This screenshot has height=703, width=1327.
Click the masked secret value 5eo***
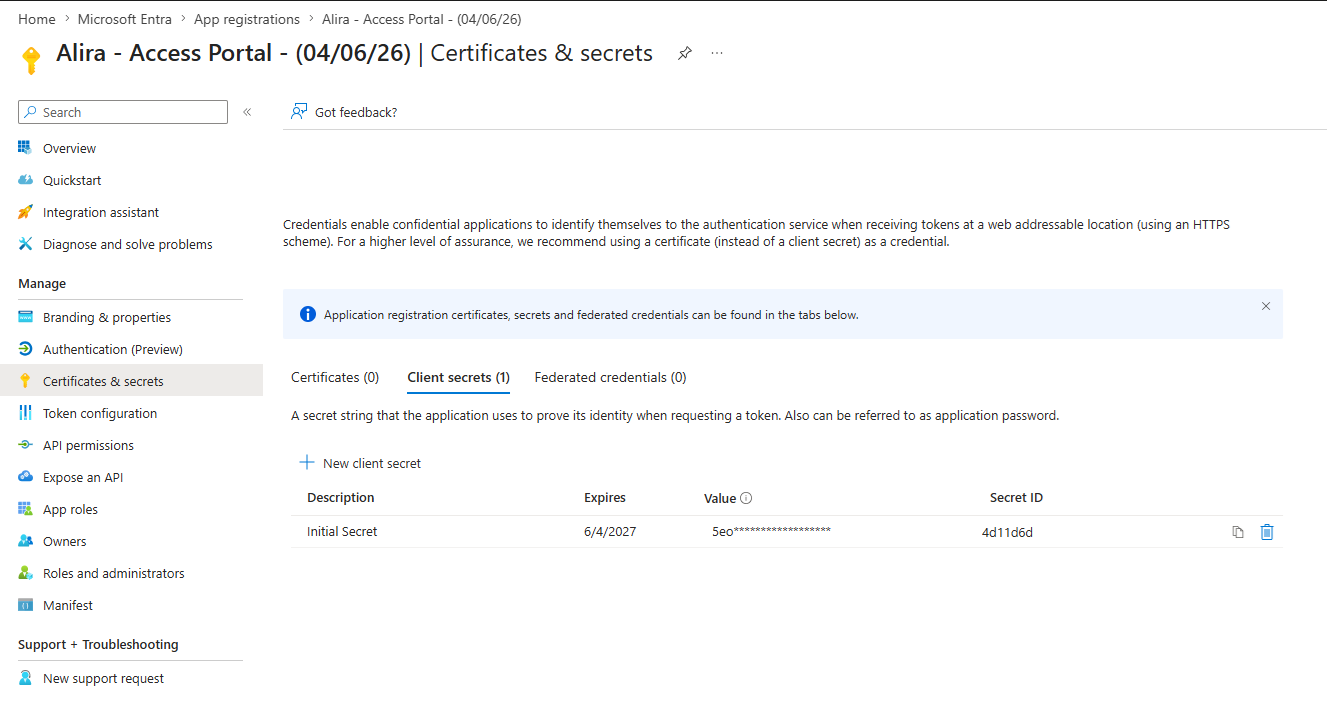pyautogui.click(x=771, y=532)
